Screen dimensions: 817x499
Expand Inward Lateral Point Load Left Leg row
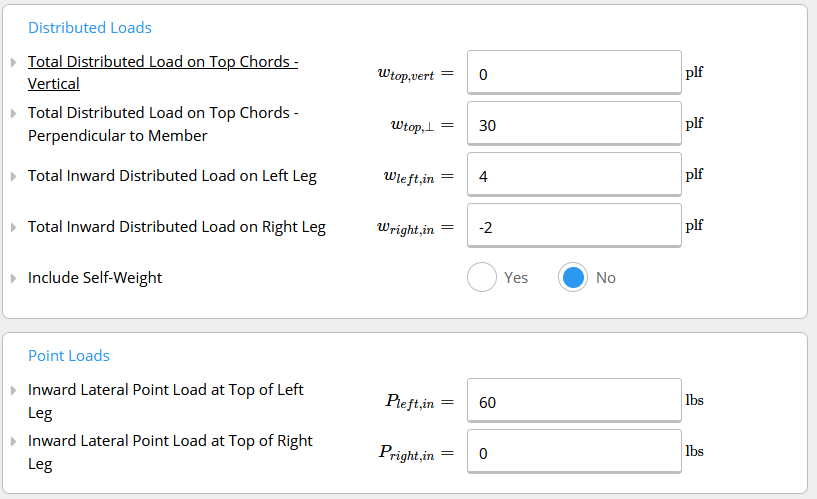point(13,391)
